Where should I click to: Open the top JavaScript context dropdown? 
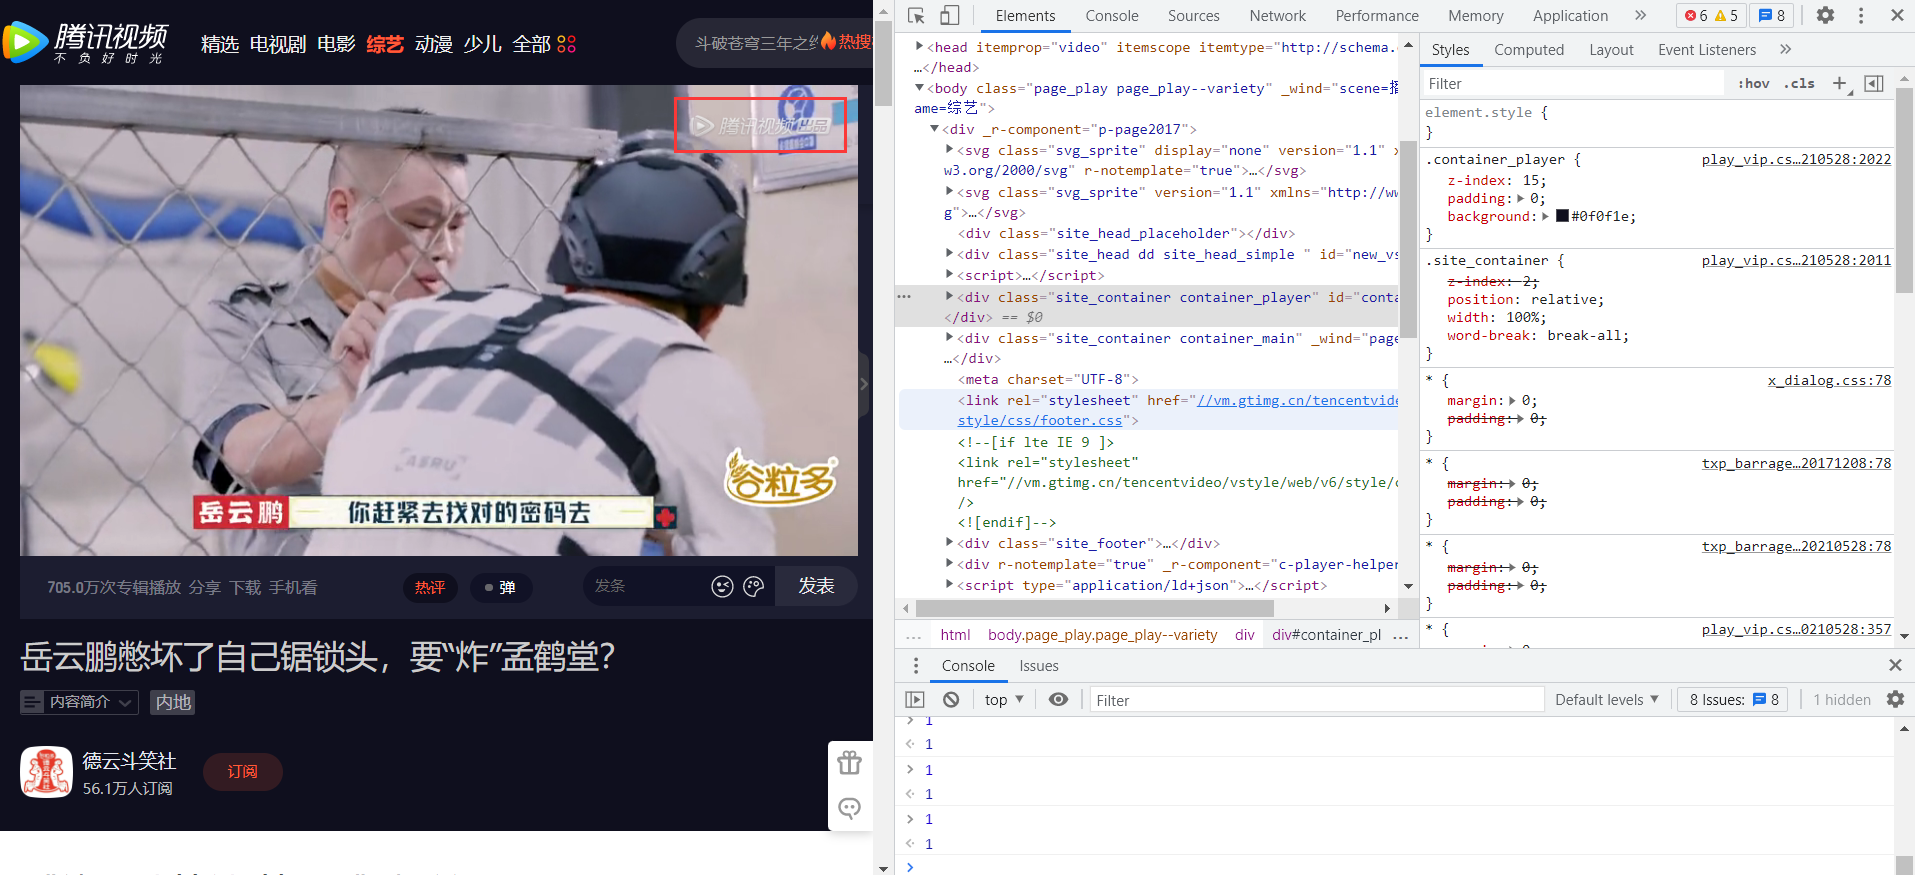click(1004, 700)
